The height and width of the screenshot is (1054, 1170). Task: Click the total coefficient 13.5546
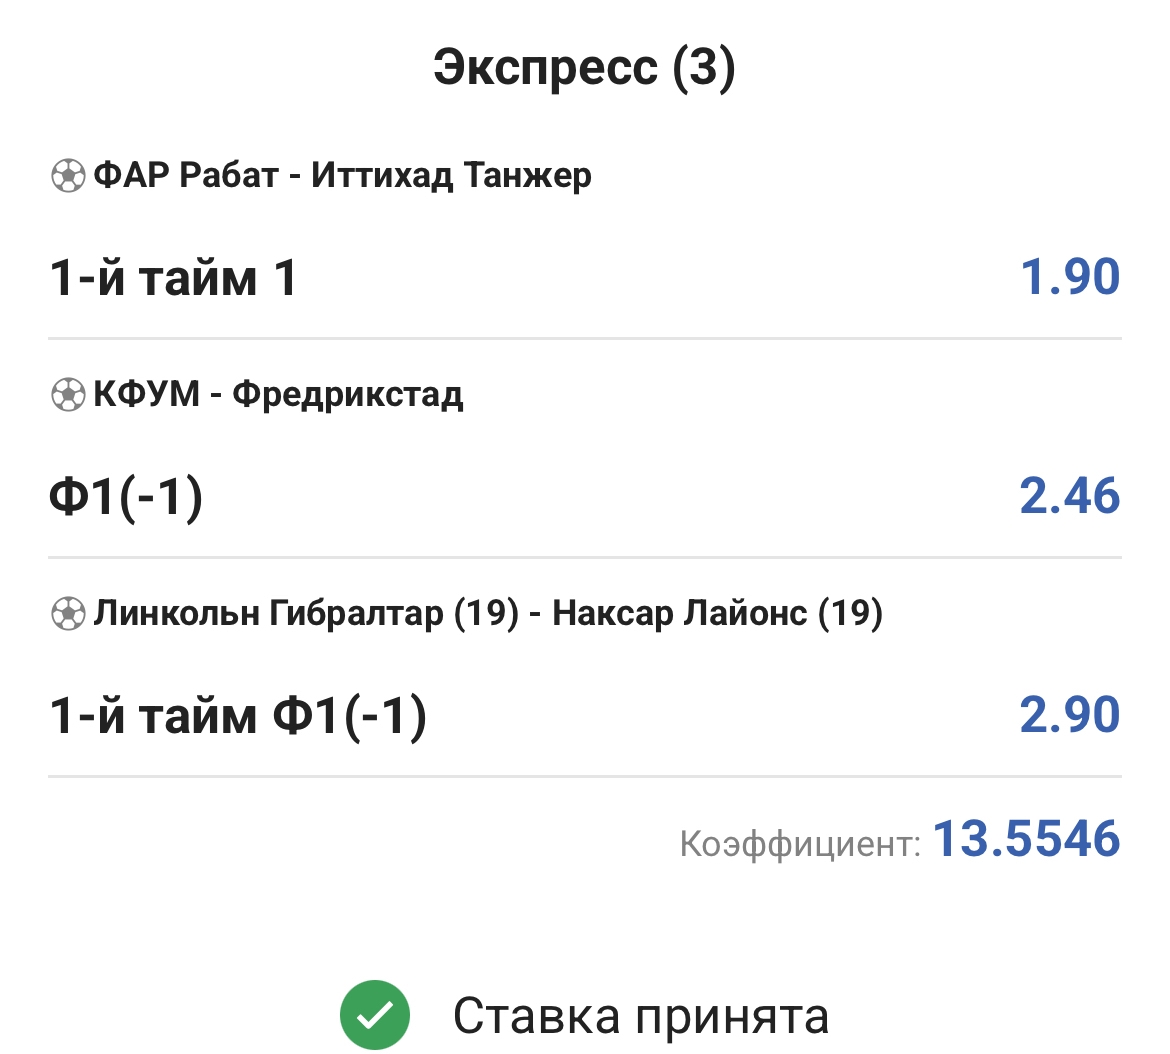(1026, 839)
